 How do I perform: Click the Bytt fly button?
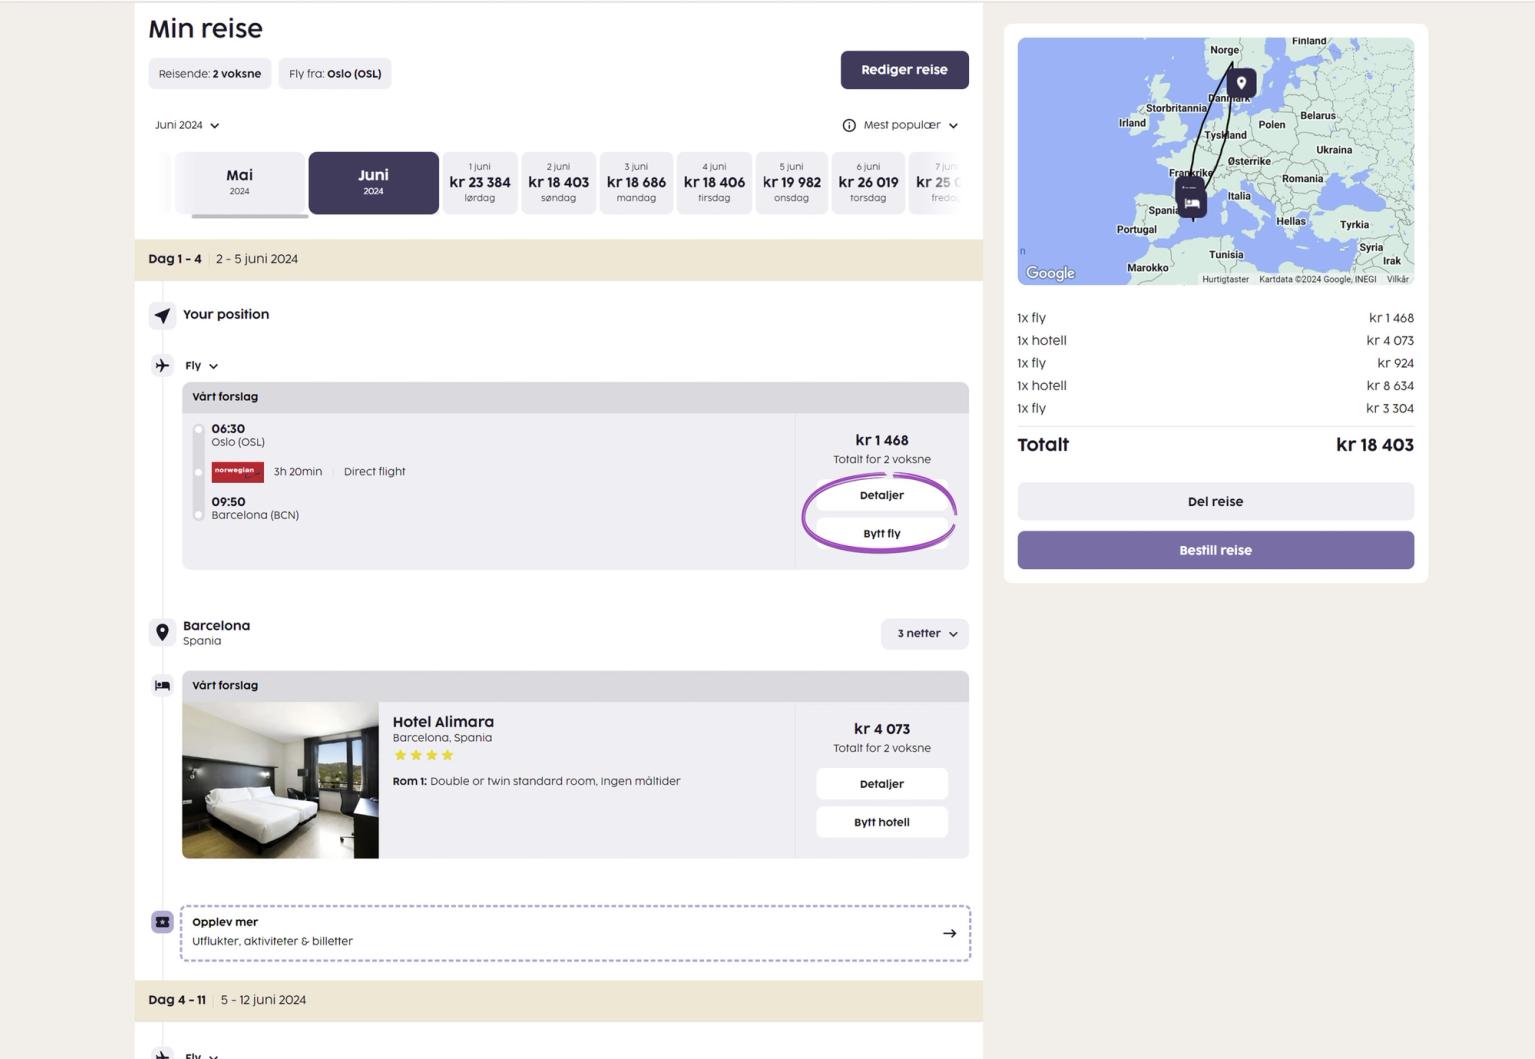(x=882, y=534)
